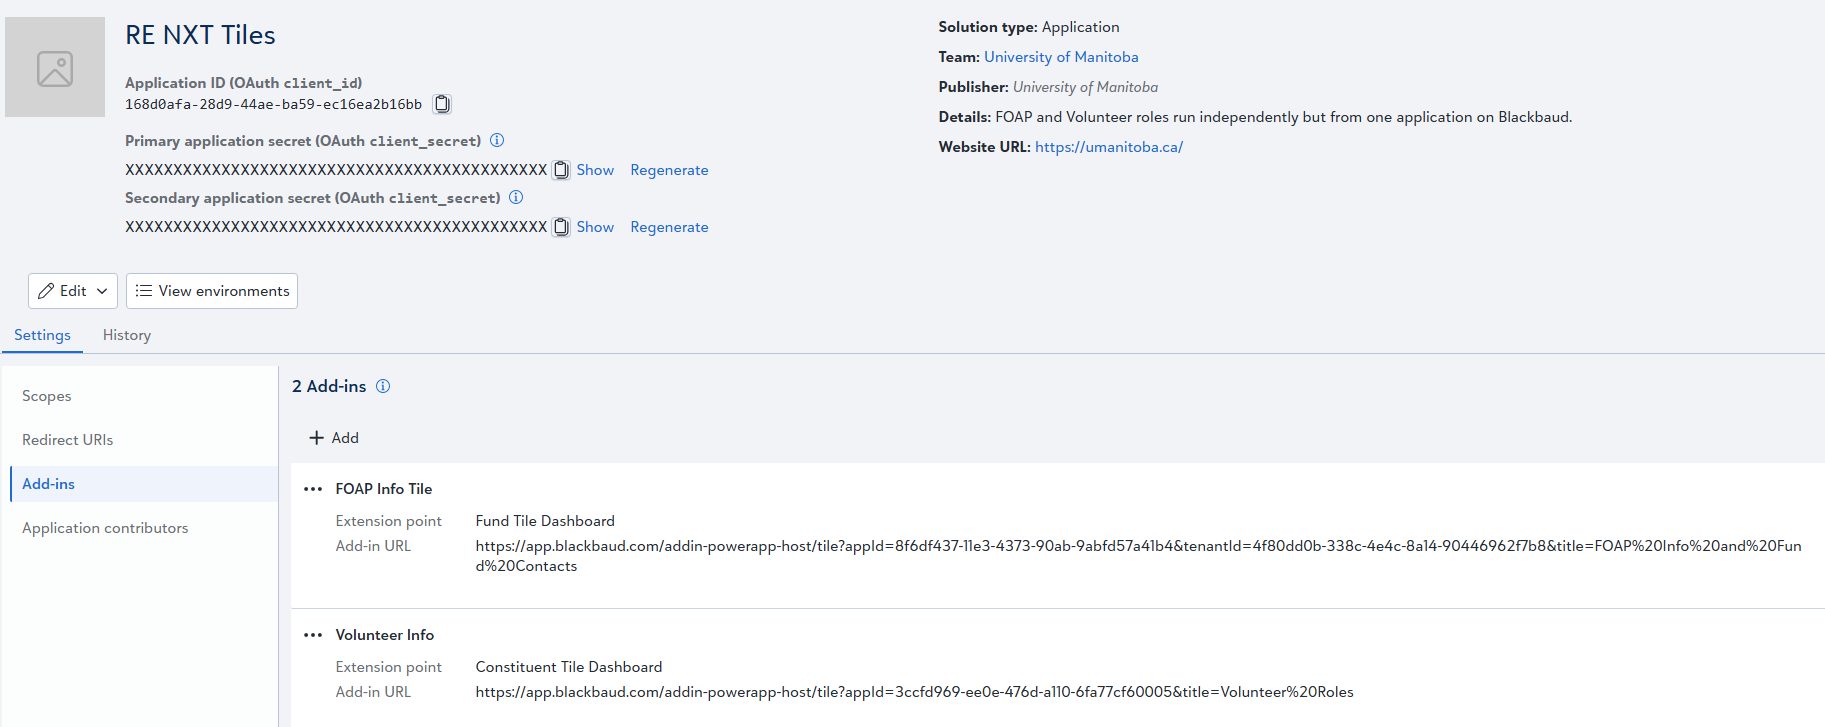The height and width of the screenshot is (727, 1825).
Task: Copy the Application ID to clipboard
Action: pyautogui.click(x=442, y=104)
